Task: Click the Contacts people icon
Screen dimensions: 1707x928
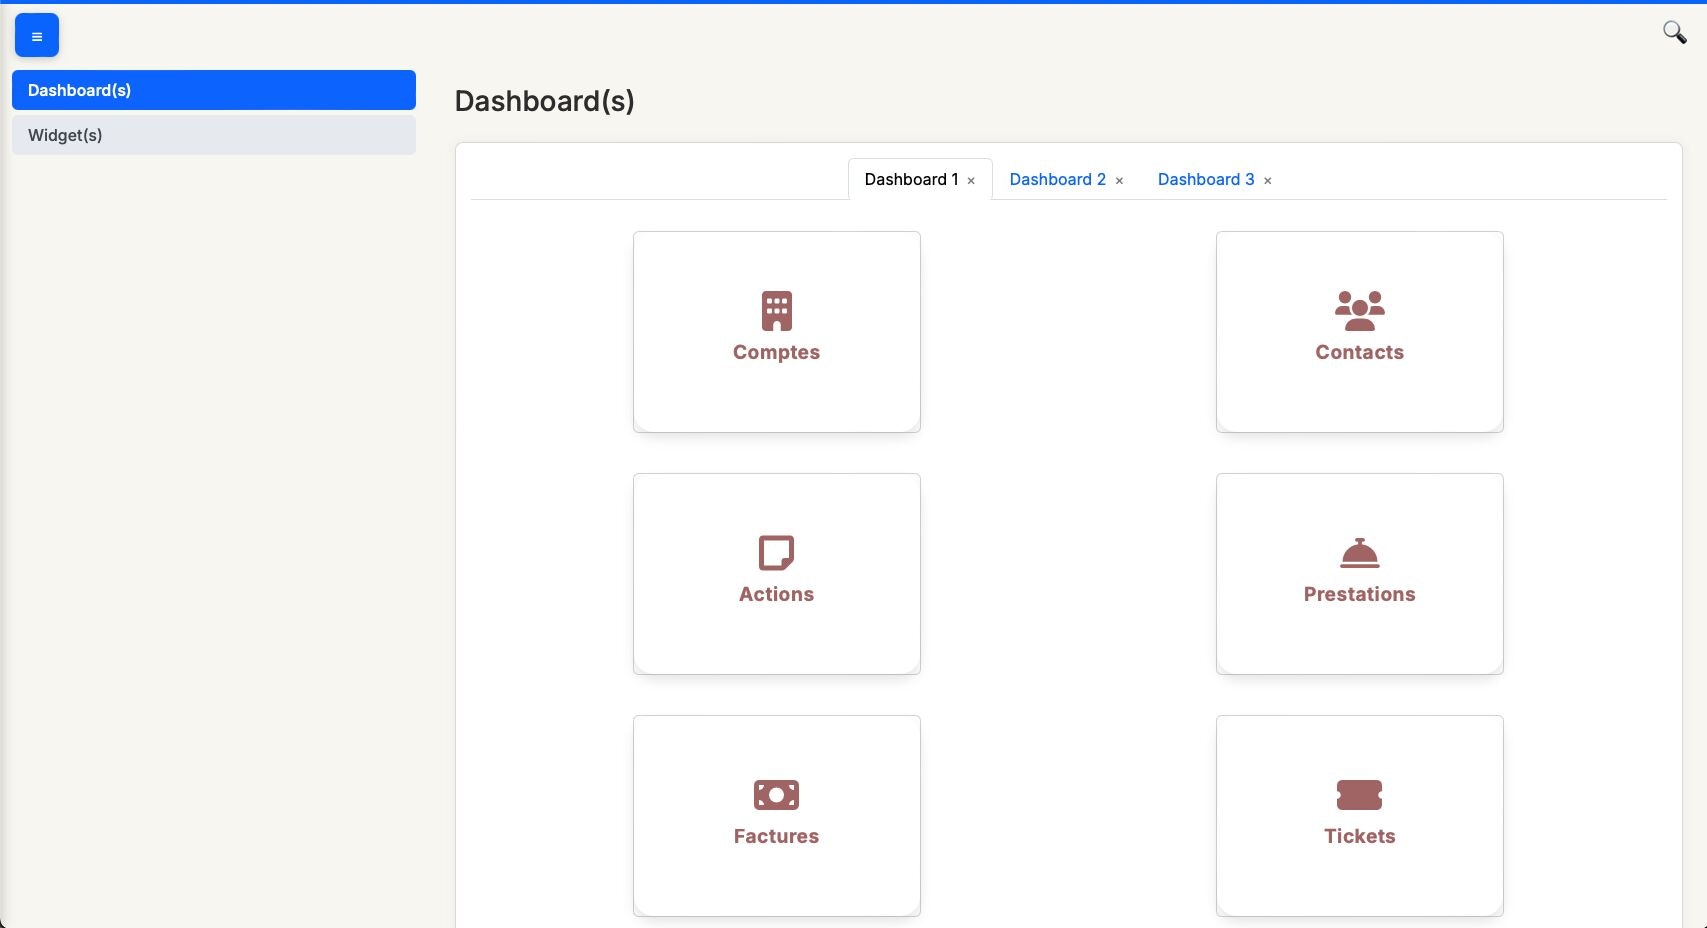Action: [1359, 310]
